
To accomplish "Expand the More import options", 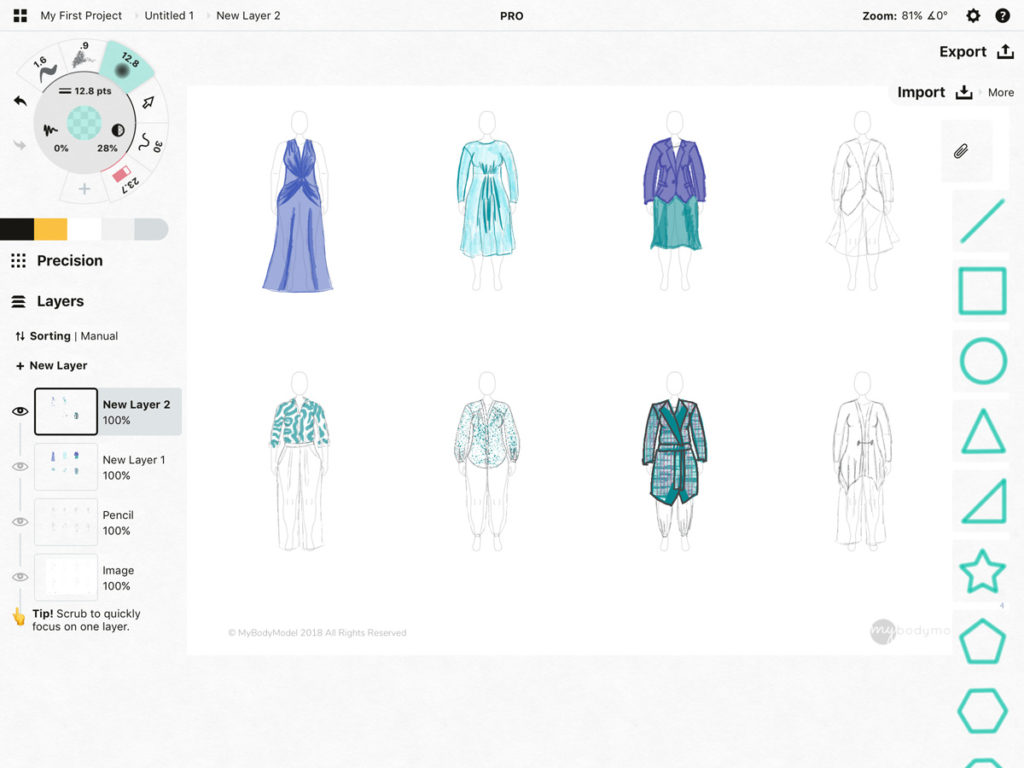I will [1000, 92].
